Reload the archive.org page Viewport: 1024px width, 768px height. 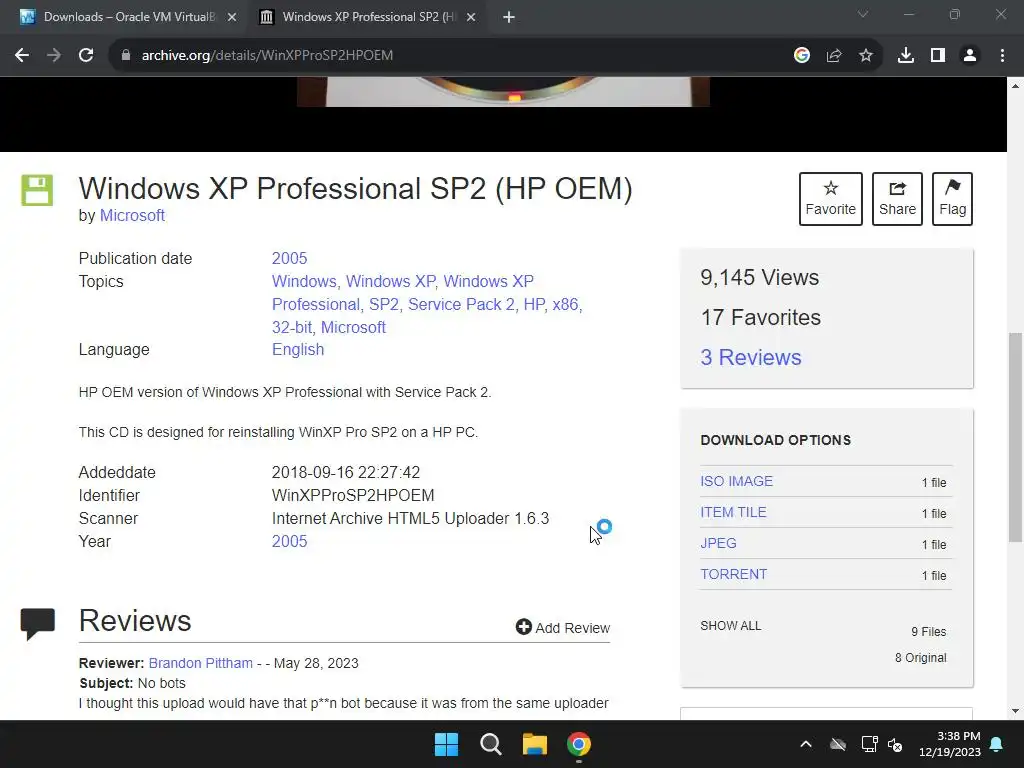pyautogui.click(x=86, y=56)
